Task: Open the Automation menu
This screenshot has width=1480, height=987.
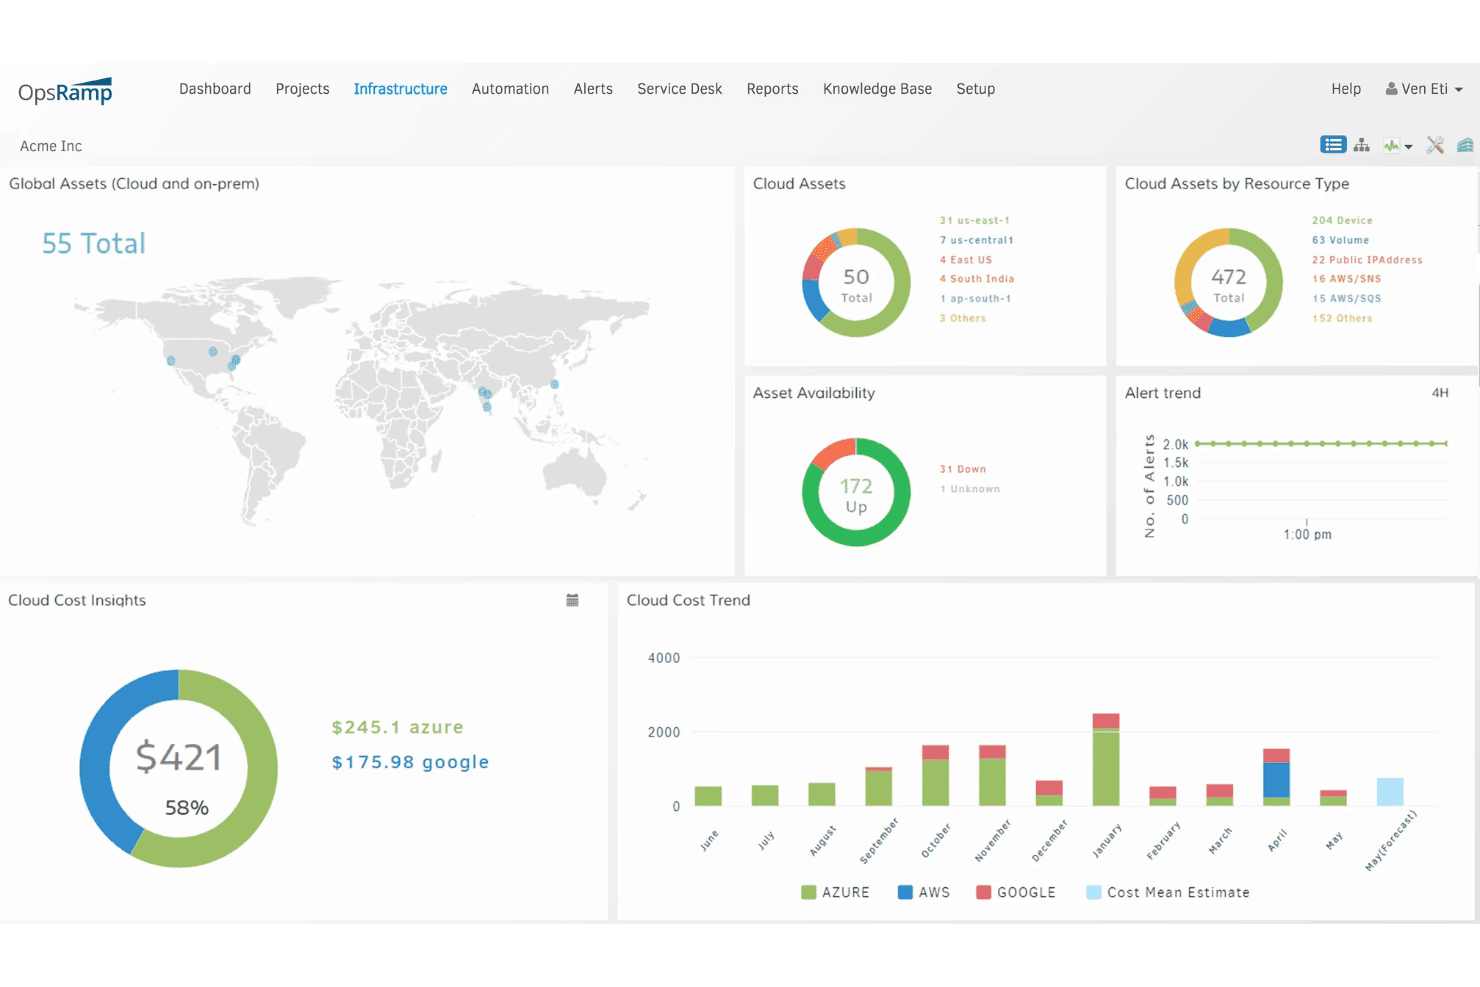Action: (510, 89)
